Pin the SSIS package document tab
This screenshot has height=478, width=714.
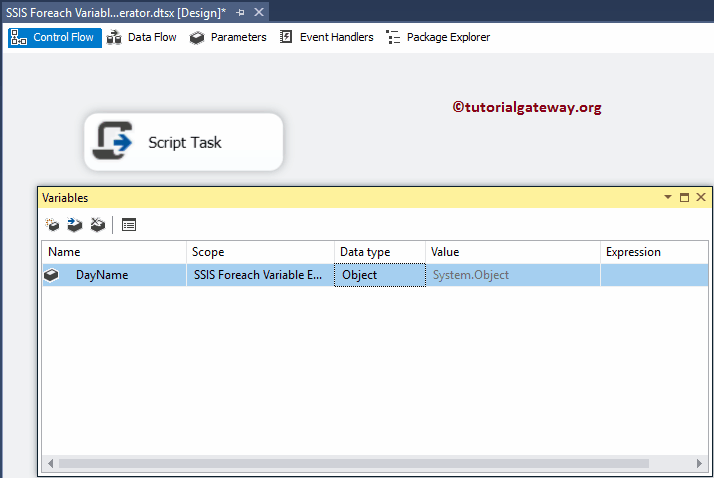240,13
